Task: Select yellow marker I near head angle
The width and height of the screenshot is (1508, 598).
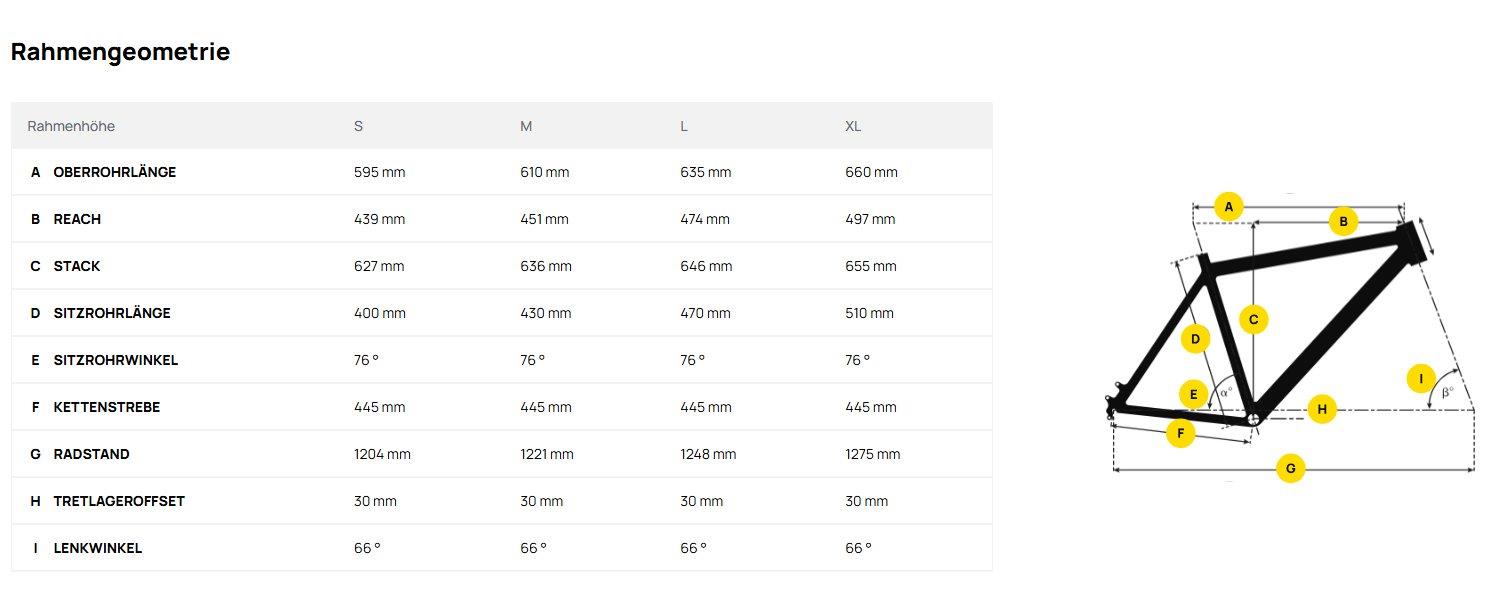Action: pyautogui.click(x=1420, y=379)
